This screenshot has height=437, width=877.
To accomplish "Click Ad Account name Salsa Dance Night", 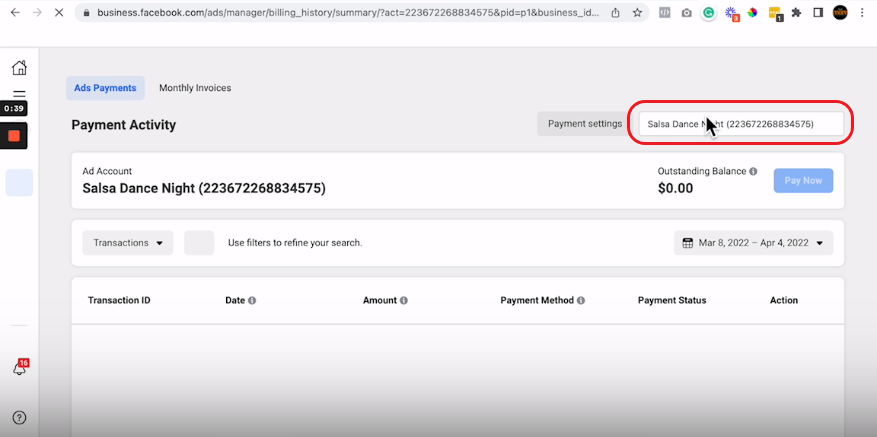I will coord(204,188).
